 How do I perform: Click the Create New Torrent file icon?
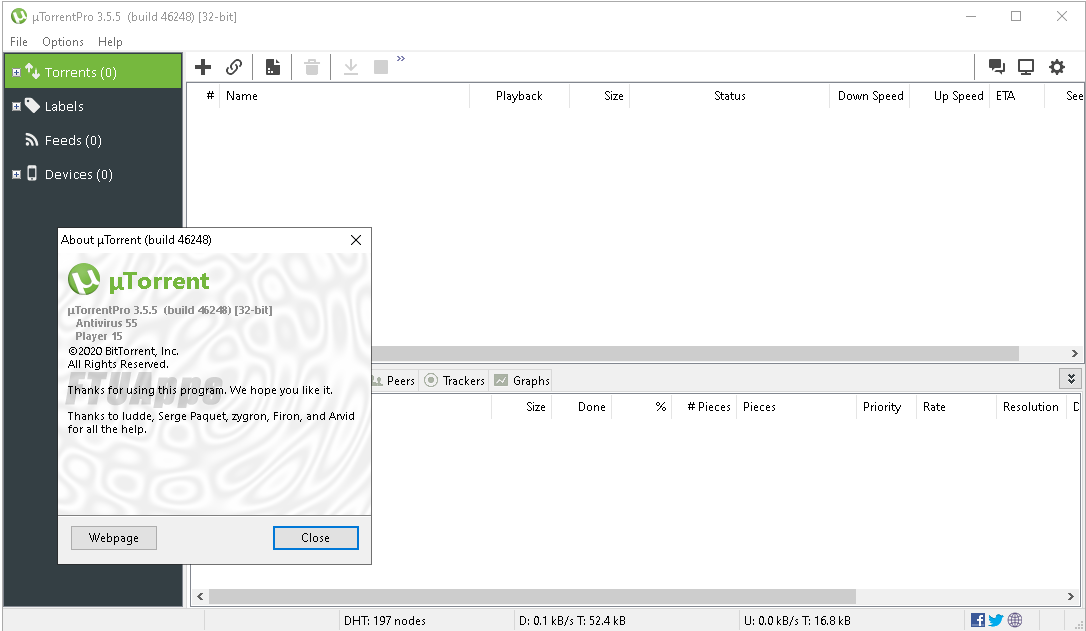pos(273,67)
